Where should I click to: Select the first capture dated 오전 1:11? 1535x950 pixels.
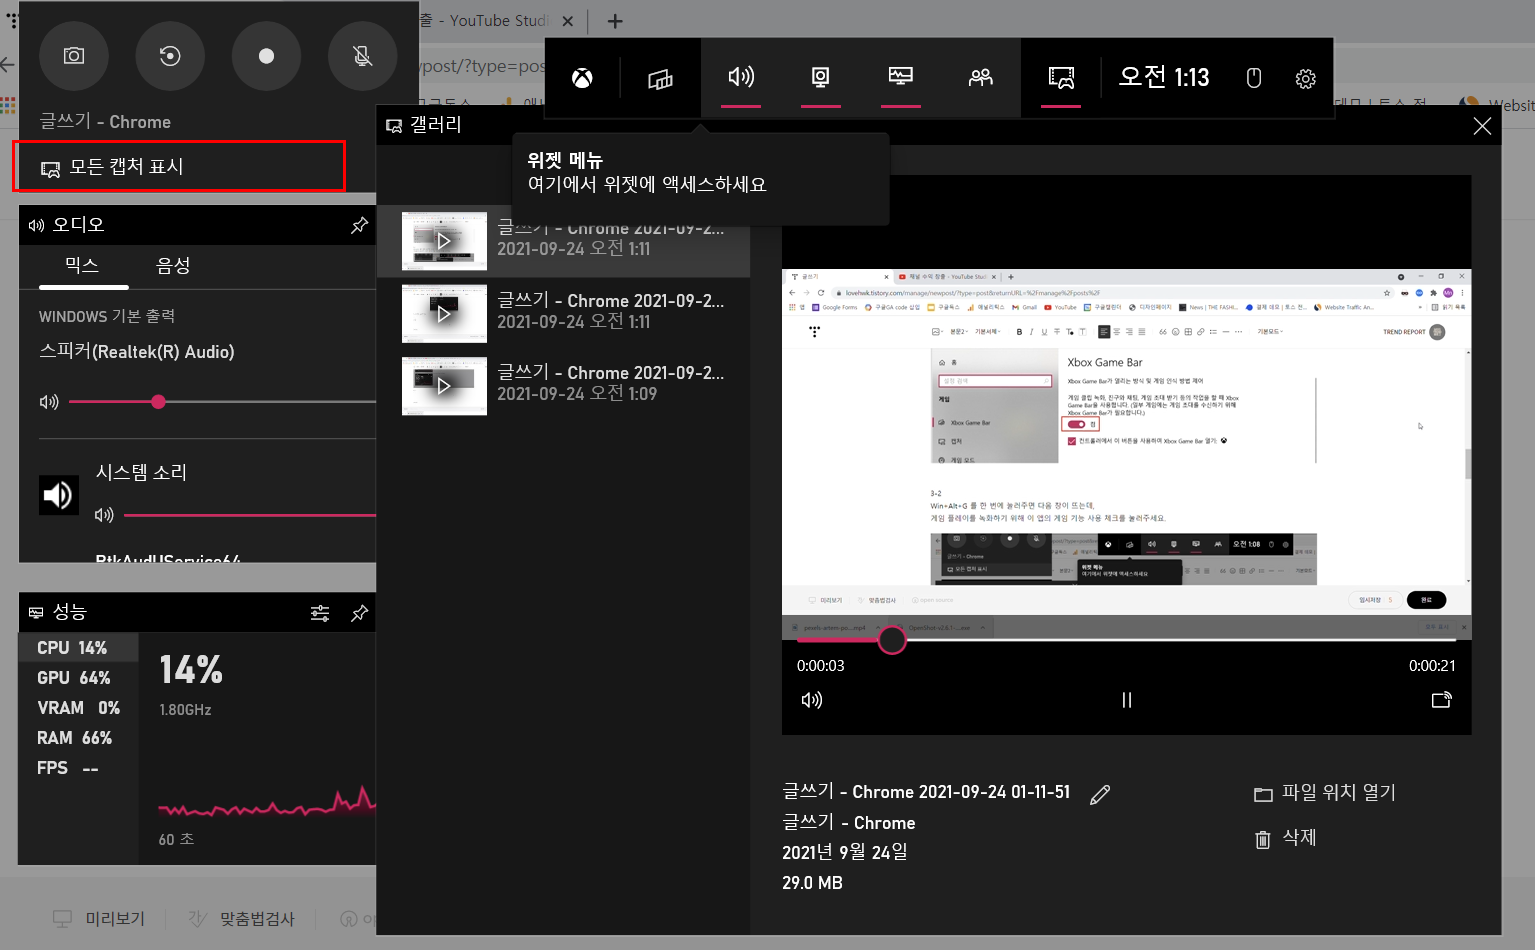point(563,241)
